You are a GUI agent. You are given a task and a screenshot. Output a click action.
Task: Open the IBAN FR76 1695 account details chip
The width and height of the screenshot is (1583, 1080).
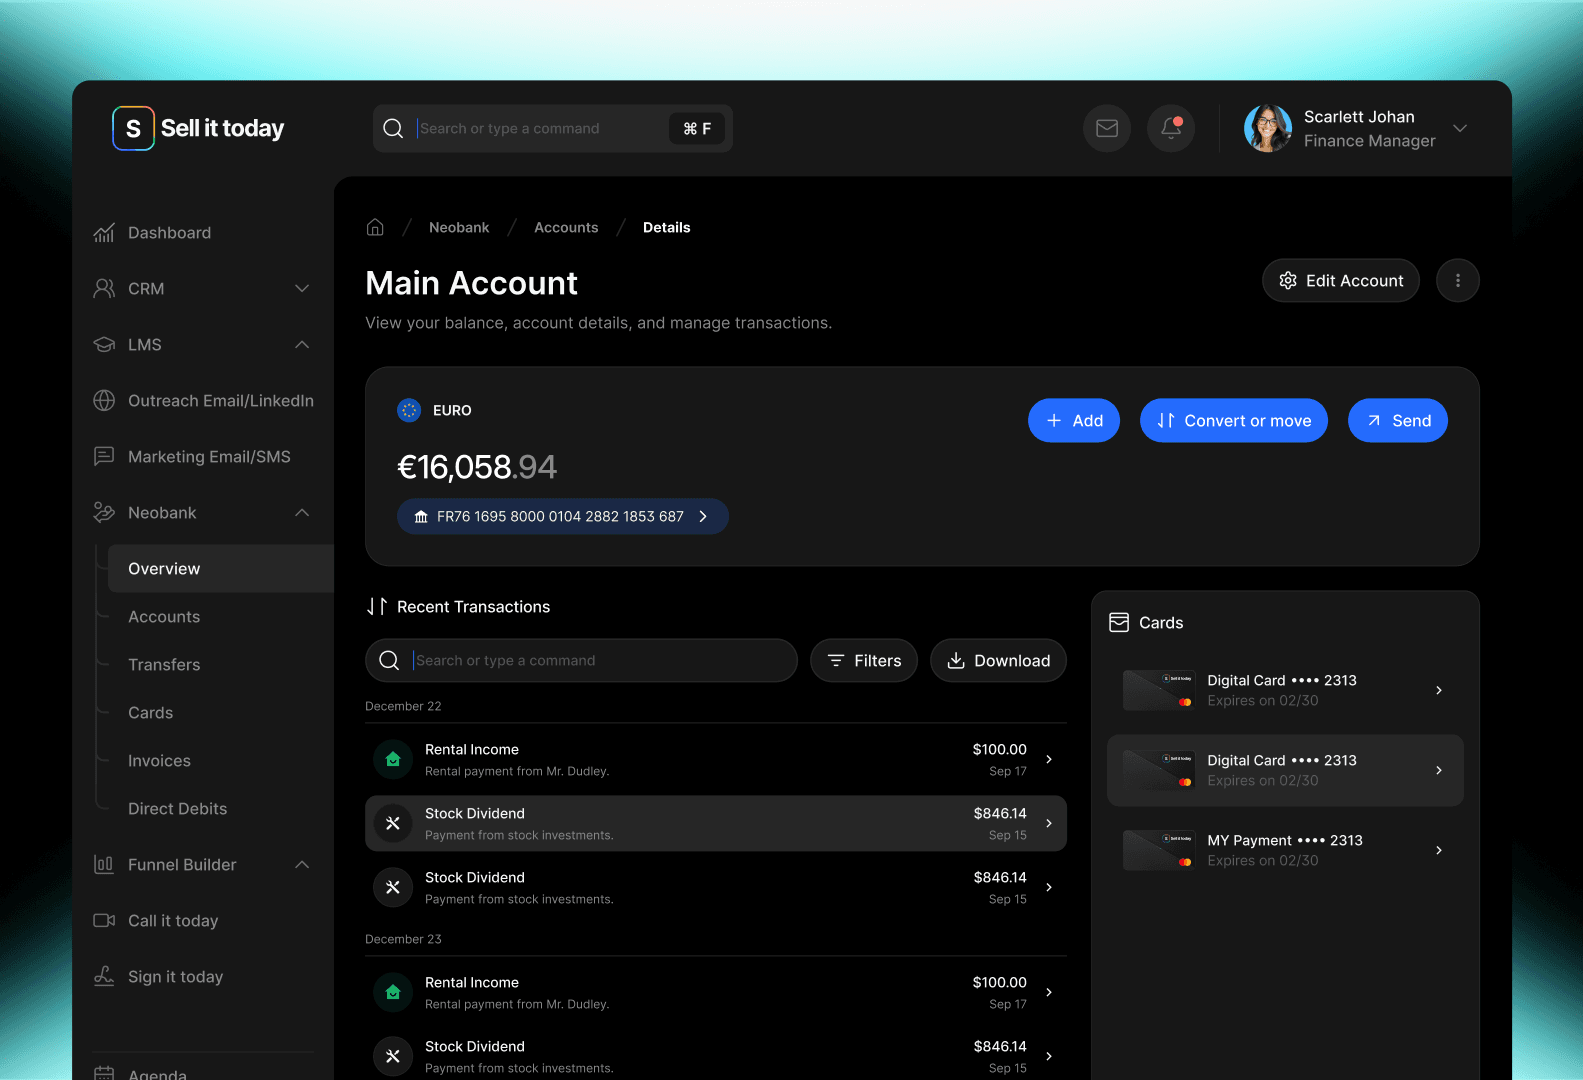(x=563, y=517)
